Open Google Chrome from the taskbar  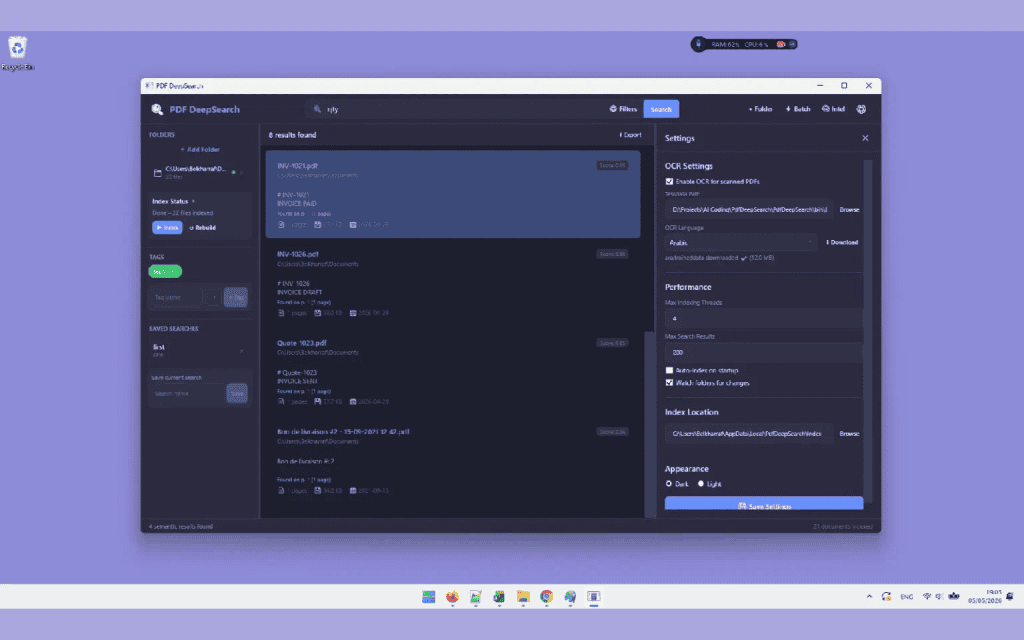tap(547, 596)
